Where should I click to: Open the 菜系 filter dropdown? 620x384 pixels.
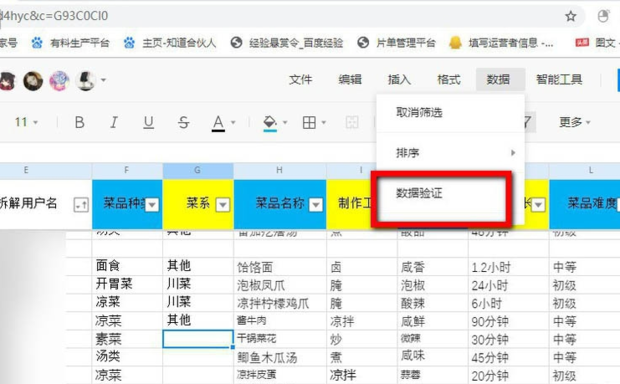[x=223, y=205]
